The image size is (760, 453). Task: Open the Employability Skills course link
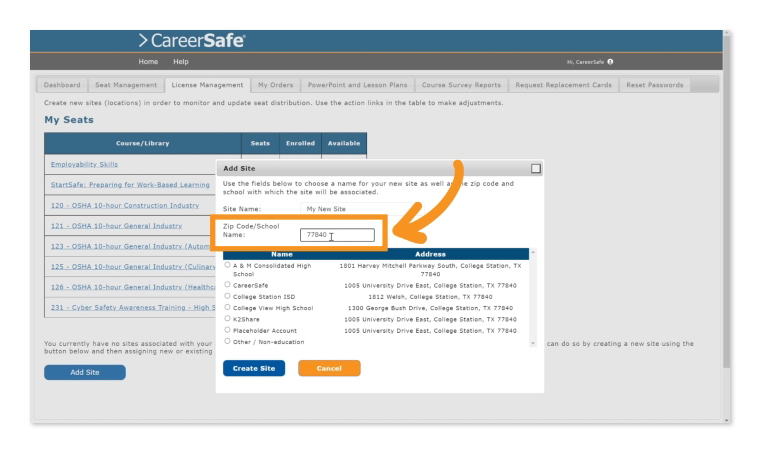coord(84,164)
